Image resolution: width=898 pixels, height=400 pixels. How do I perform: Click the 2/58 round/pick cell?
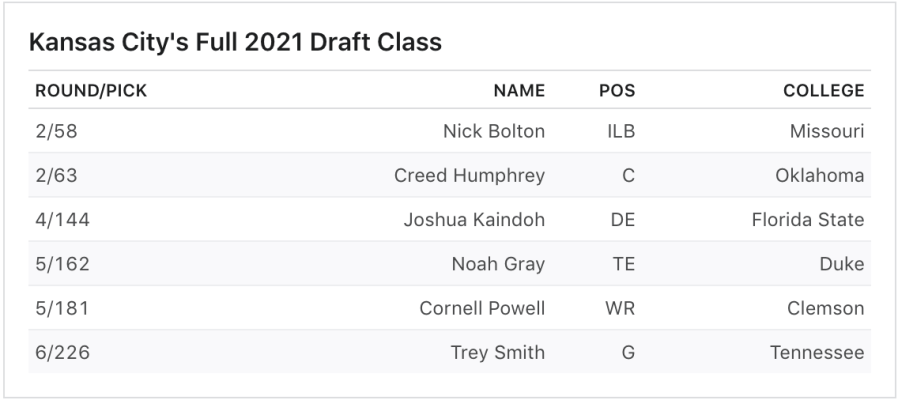56,131
